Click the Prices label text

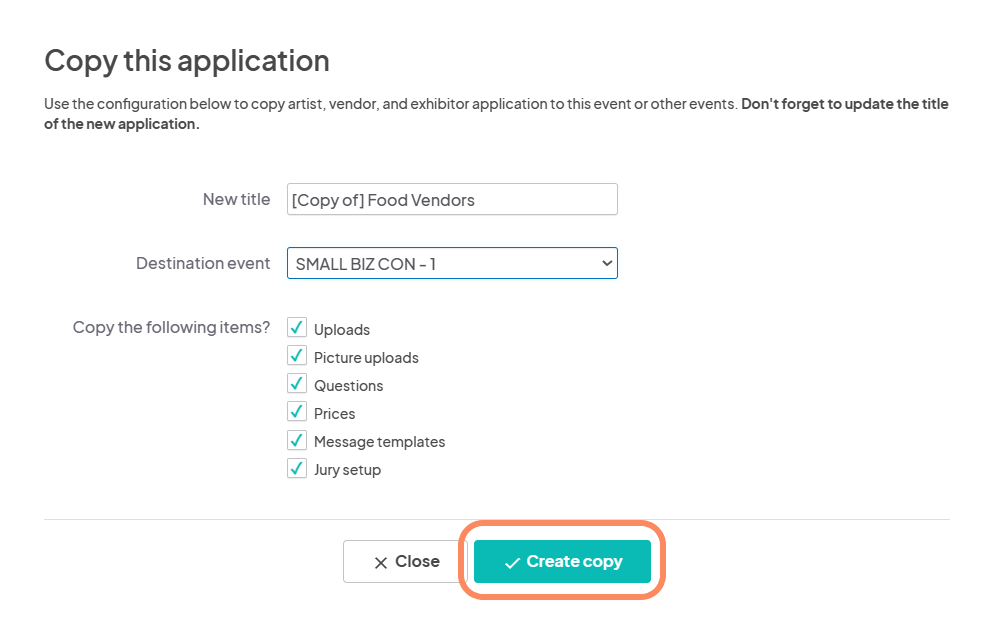point(334,413)
